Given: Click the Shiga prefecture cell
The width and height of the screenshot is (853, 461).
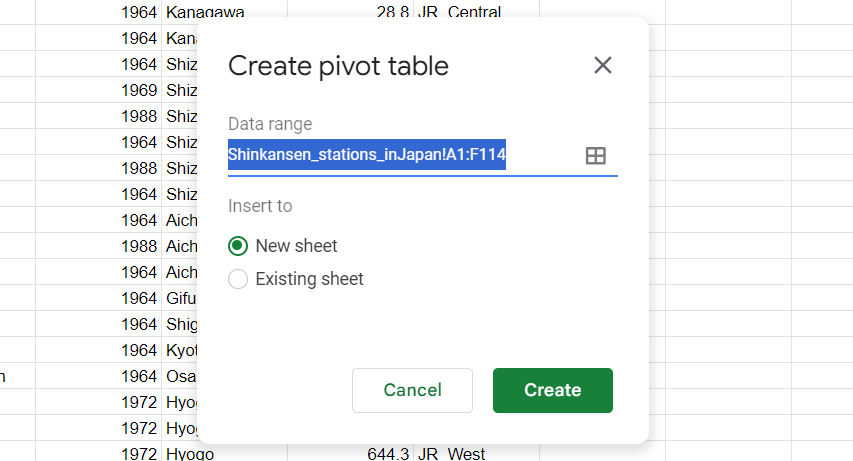Looking at the screenshot, I should click(180, 324).
